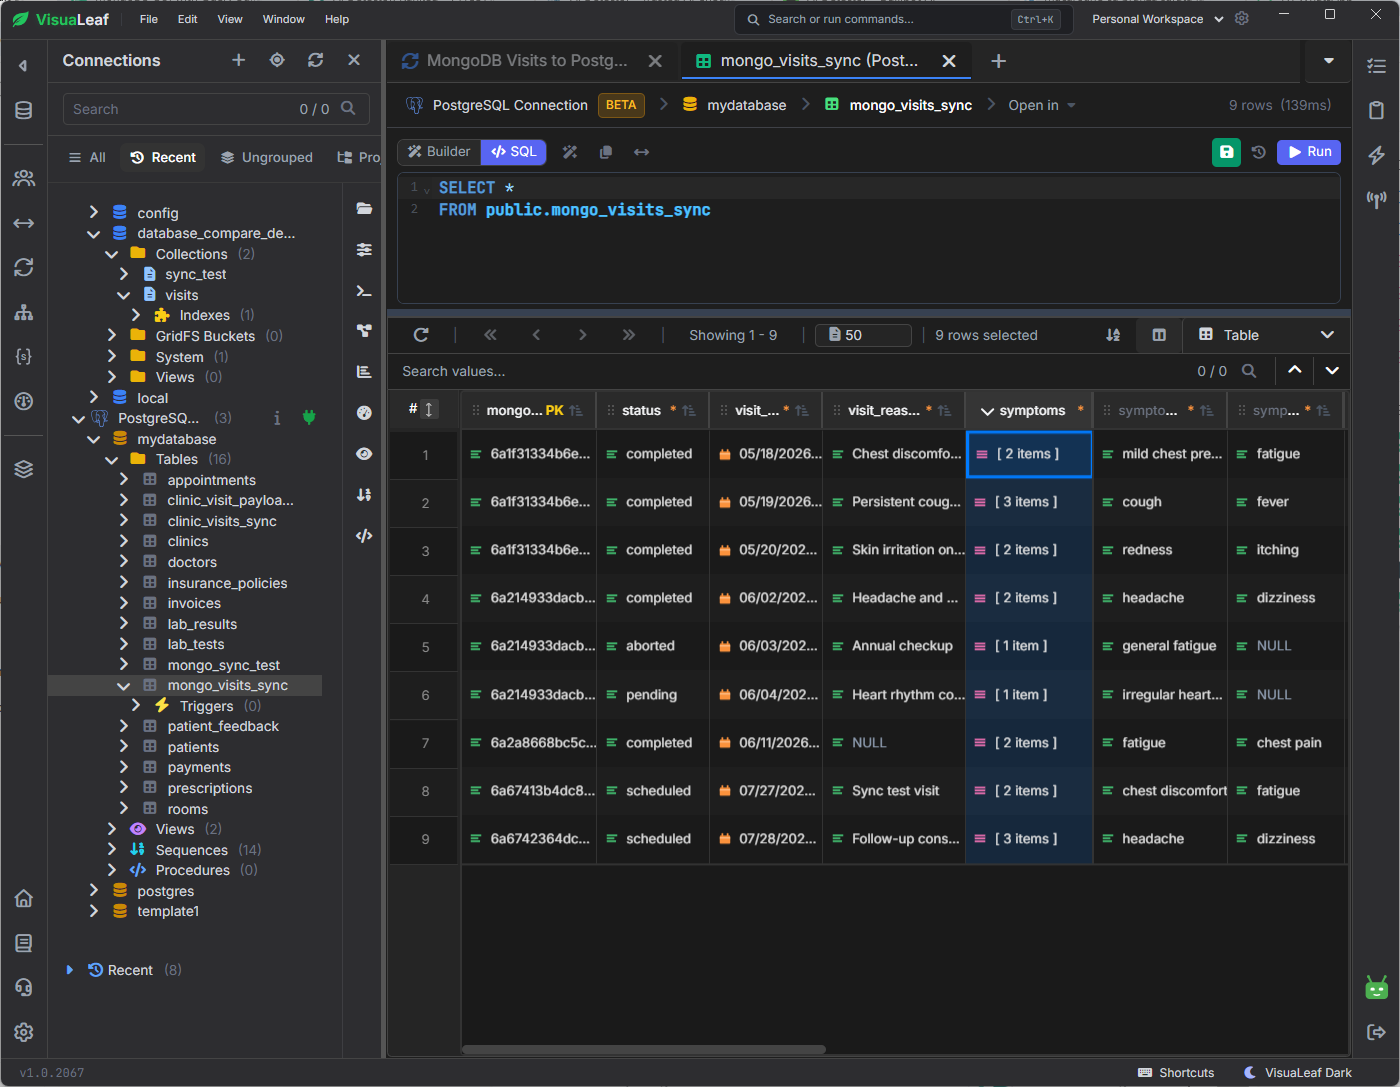Select the Recent connections filter
Screen dimensions: 1400x1087
tap(163, 157)
